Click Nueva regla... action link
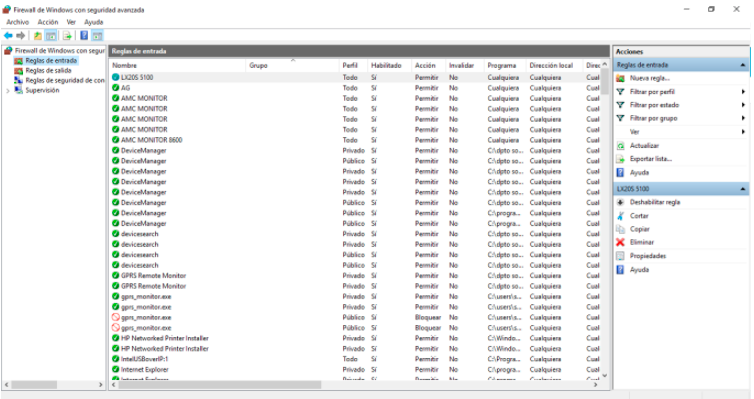 pyautogui.click(x=650, y=78)
